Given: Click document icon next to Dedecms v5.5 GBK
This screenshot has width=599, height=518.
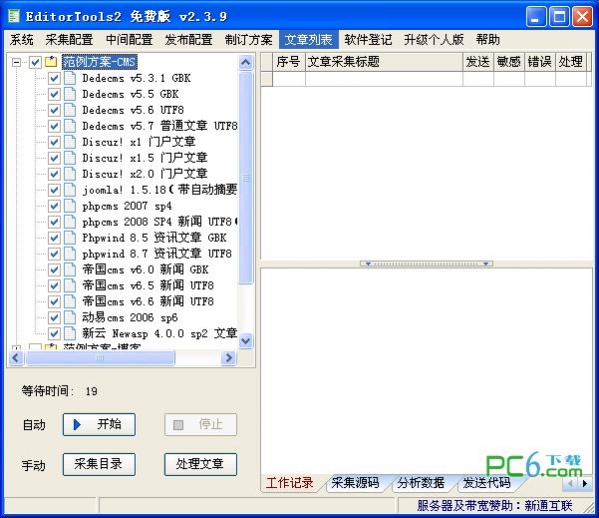Looking at the screenshot, I should pos(70,94).
